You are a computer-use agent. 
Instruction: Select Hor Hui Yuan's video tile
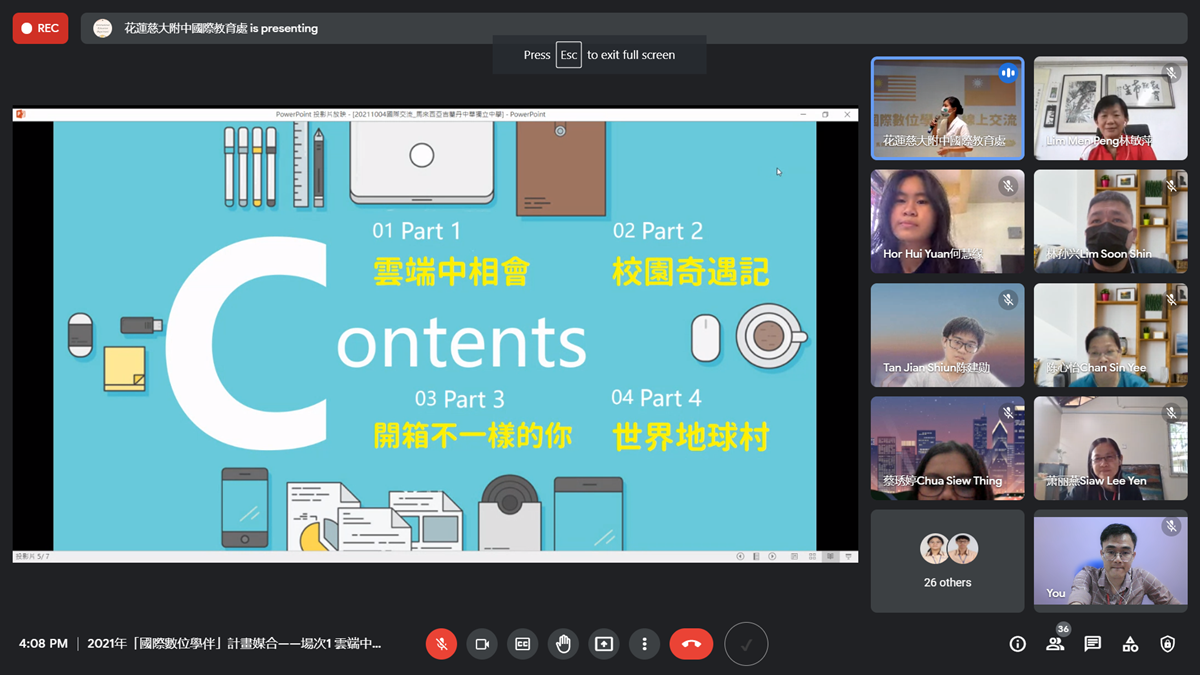(x=947, y=221)
